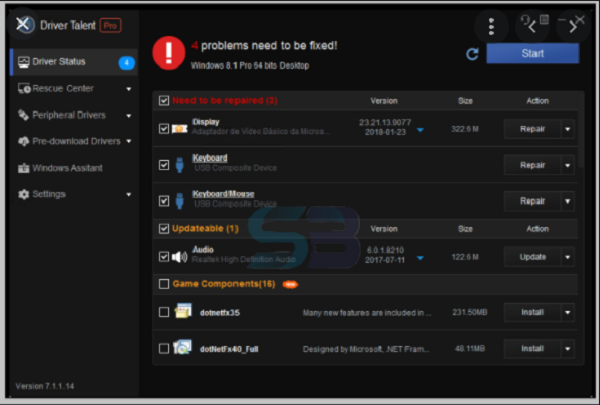Check the Game Components group checkbox

coord(164,284)
